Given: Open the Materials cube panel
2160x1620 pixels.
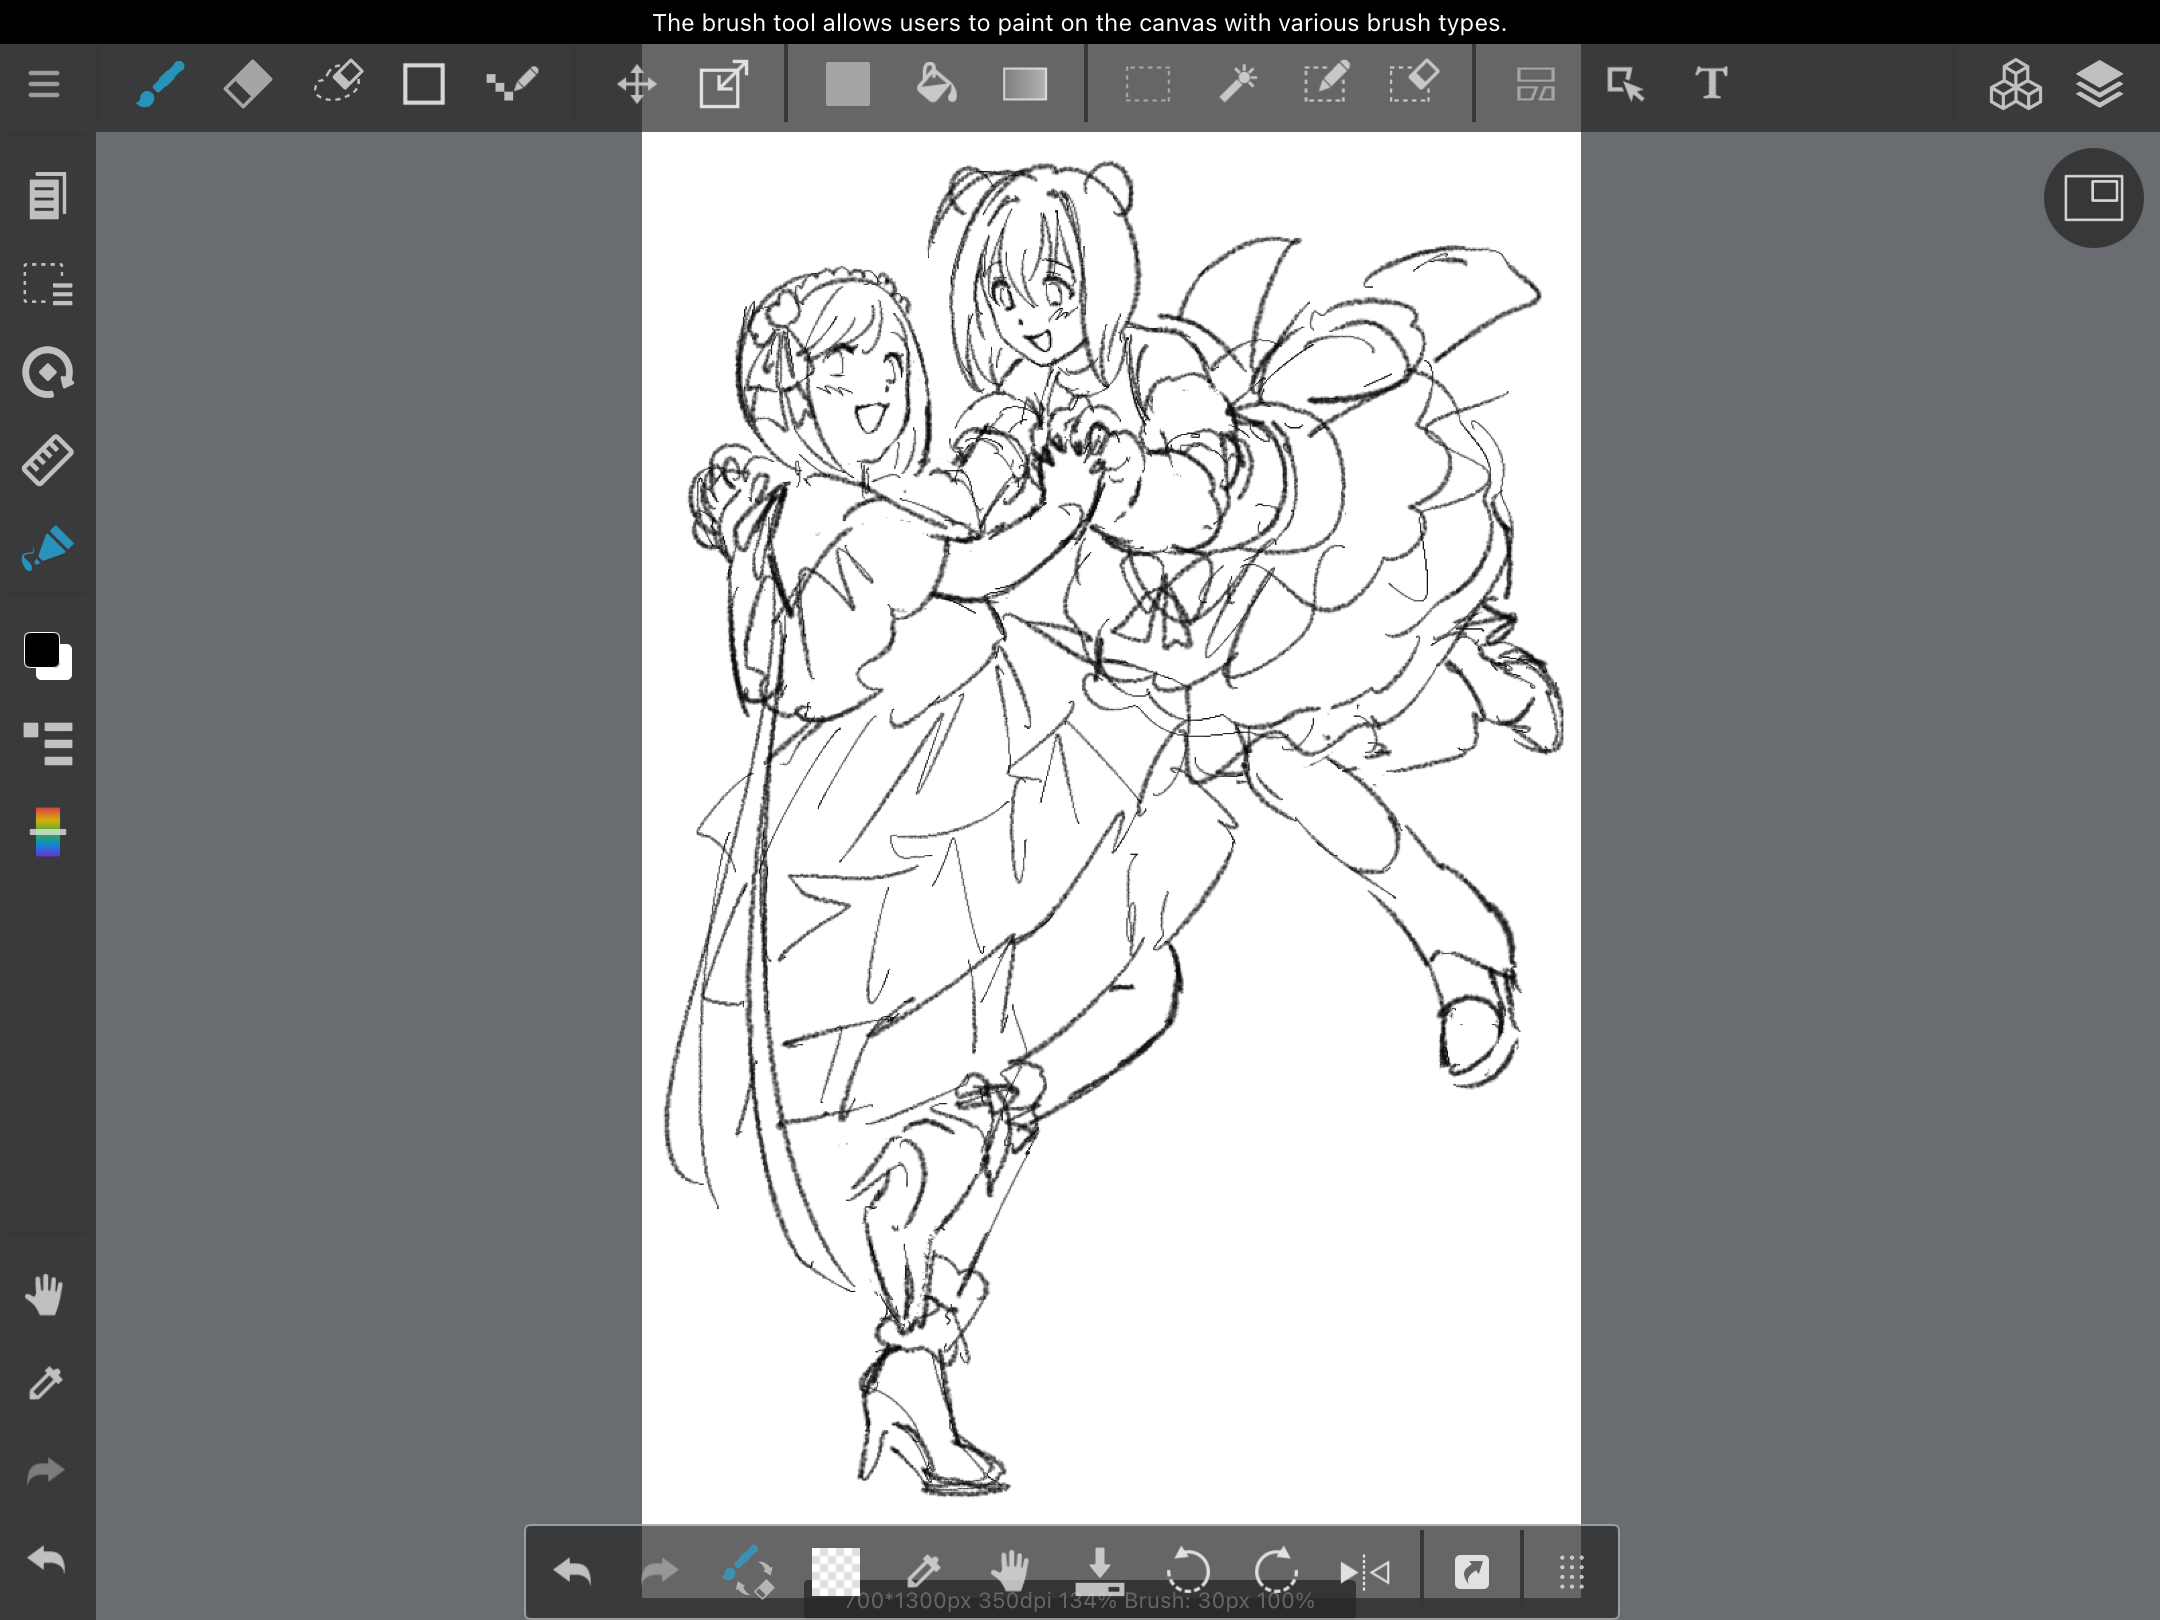Looking at the screenshot, I should point(2014,84).
